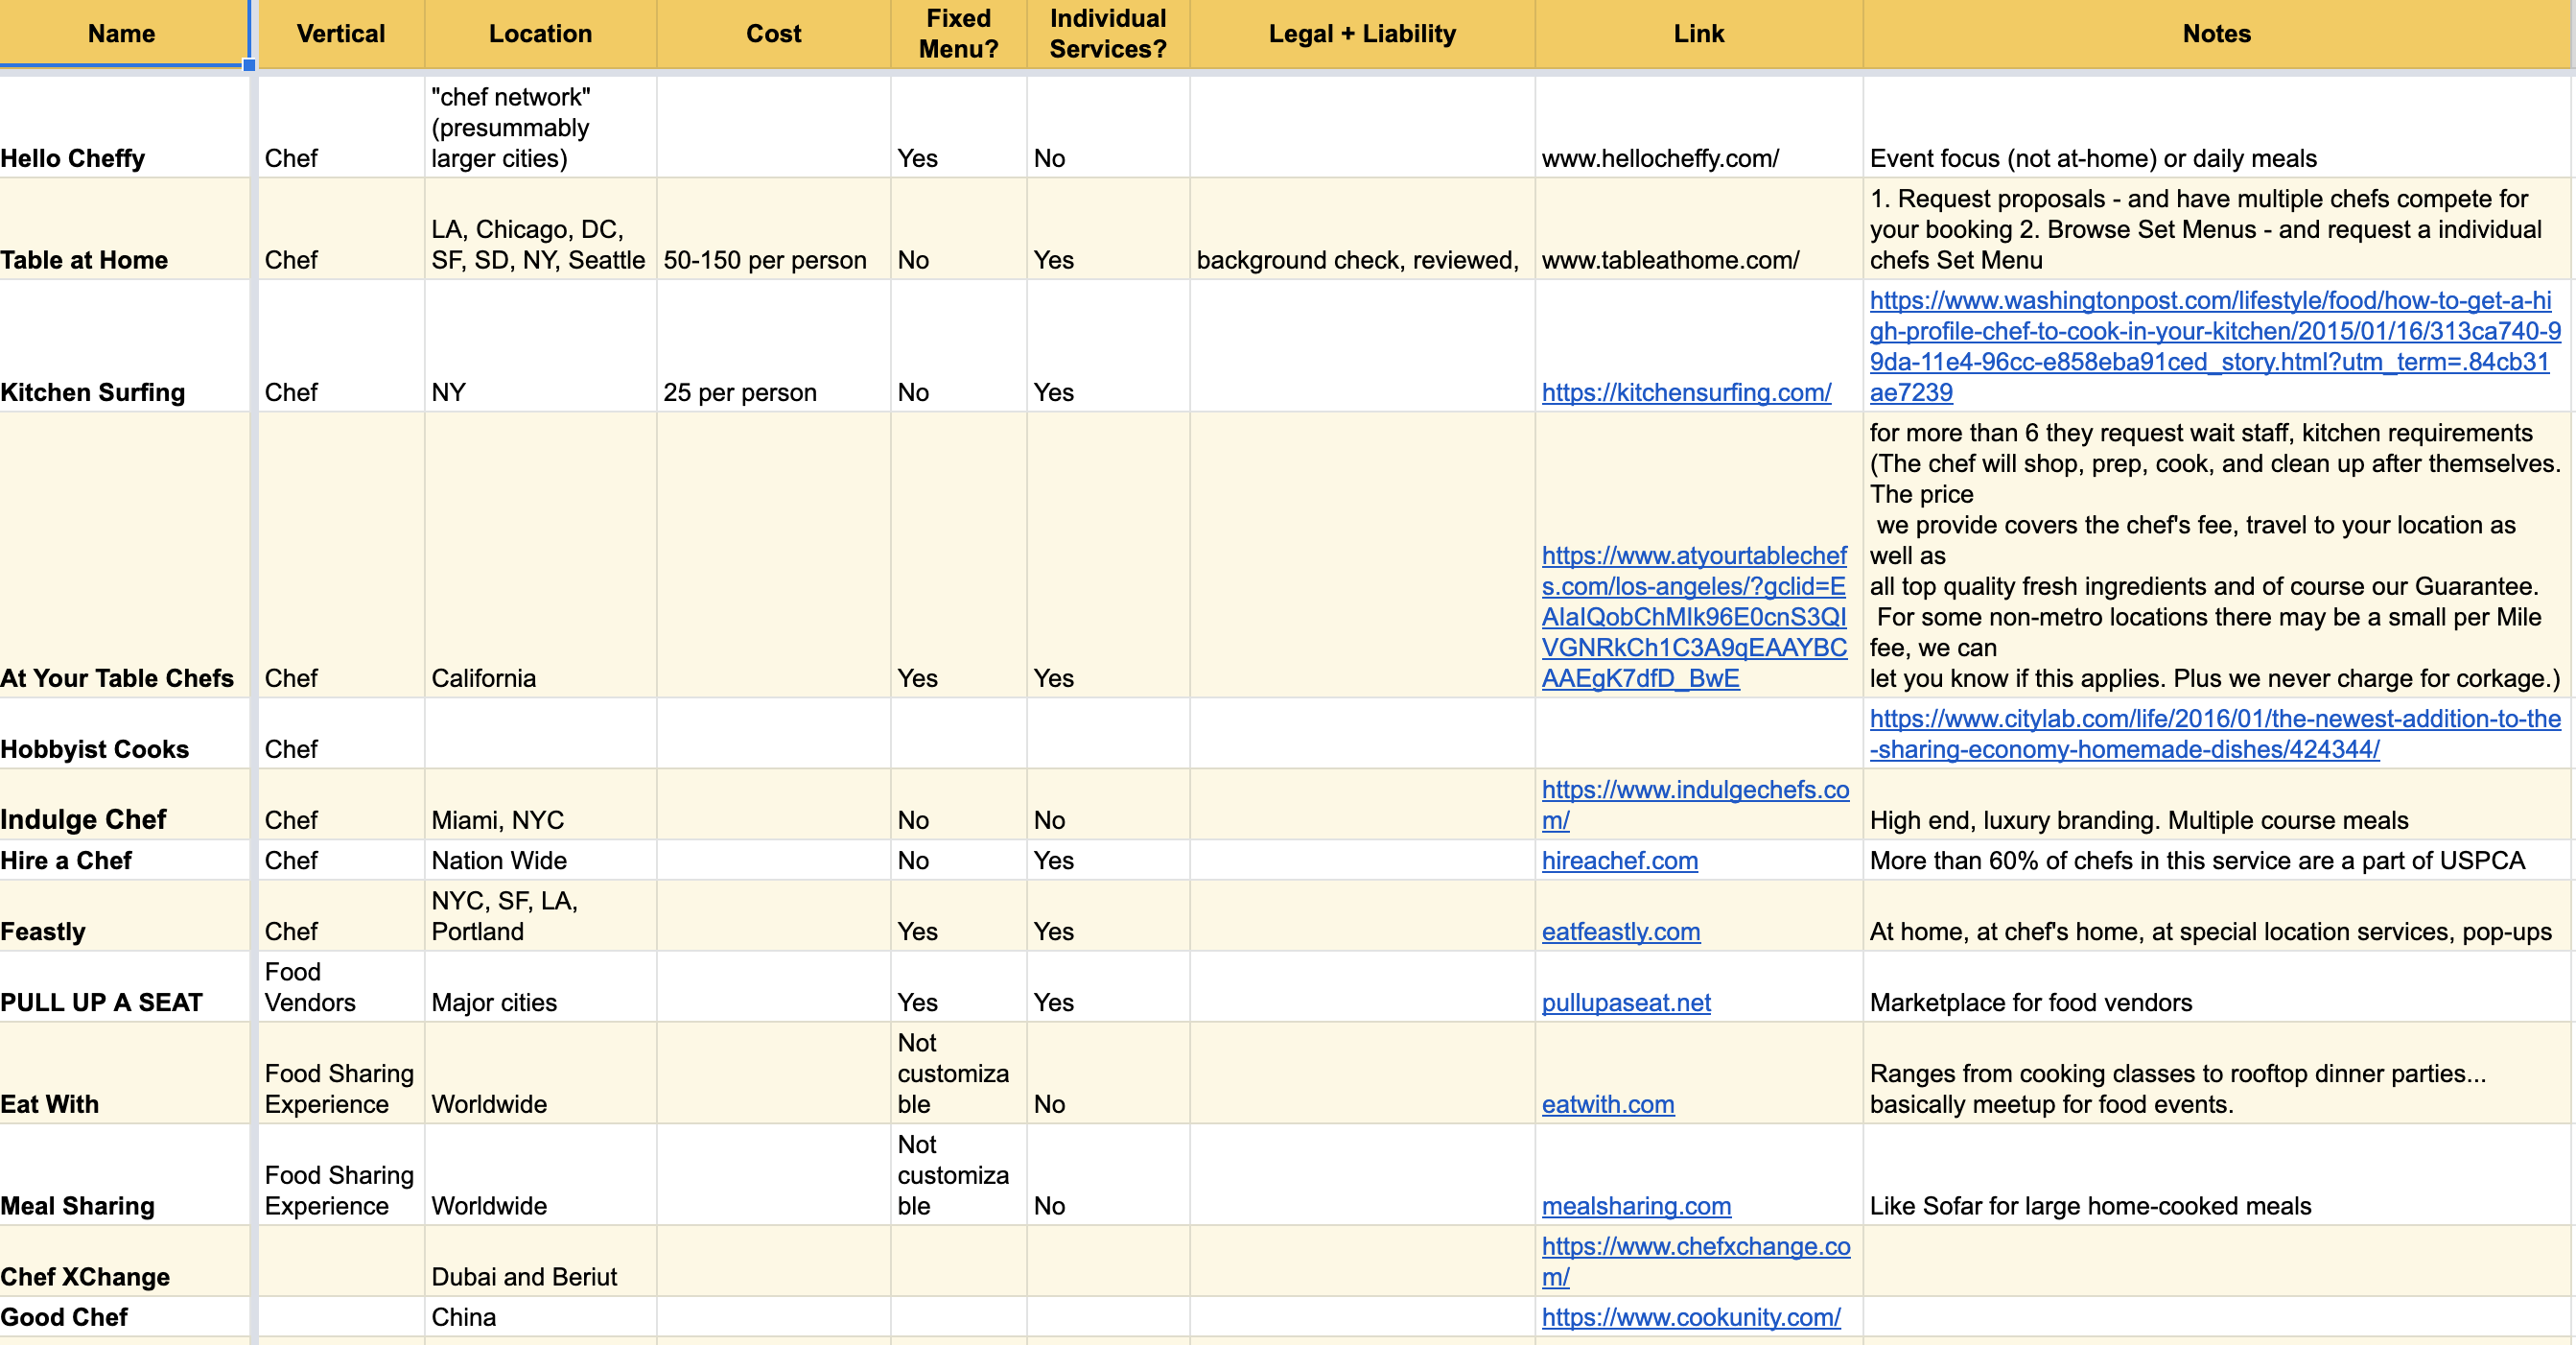Select the Notes column header
2576x1345 pixels.
click(x=2217, y=34)
